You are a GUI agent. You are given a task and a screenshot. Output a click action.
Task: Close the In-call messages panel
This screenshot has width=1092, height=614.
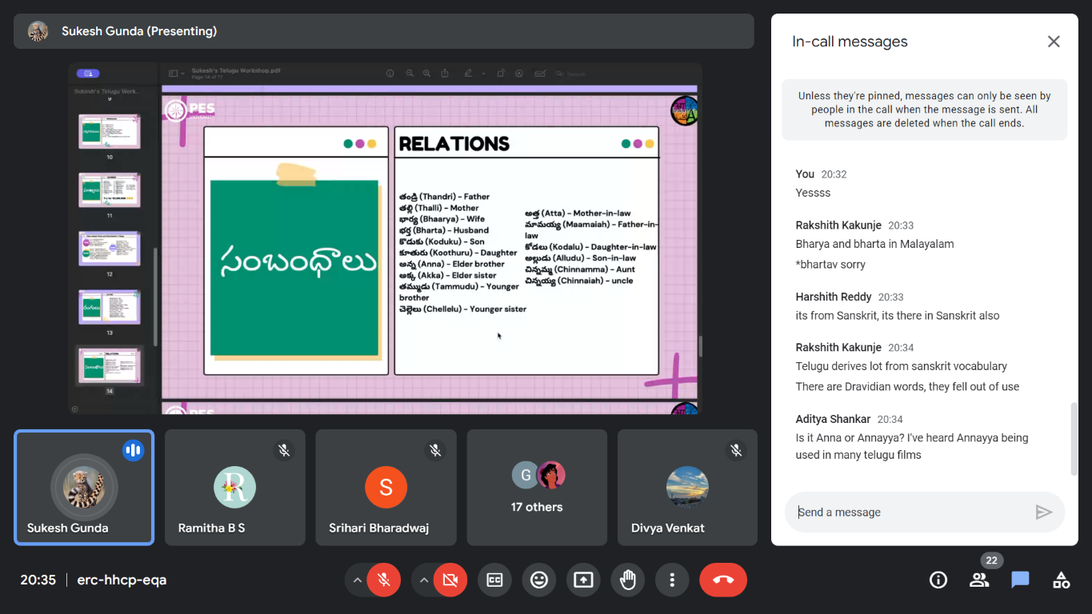pos(1053,41)
